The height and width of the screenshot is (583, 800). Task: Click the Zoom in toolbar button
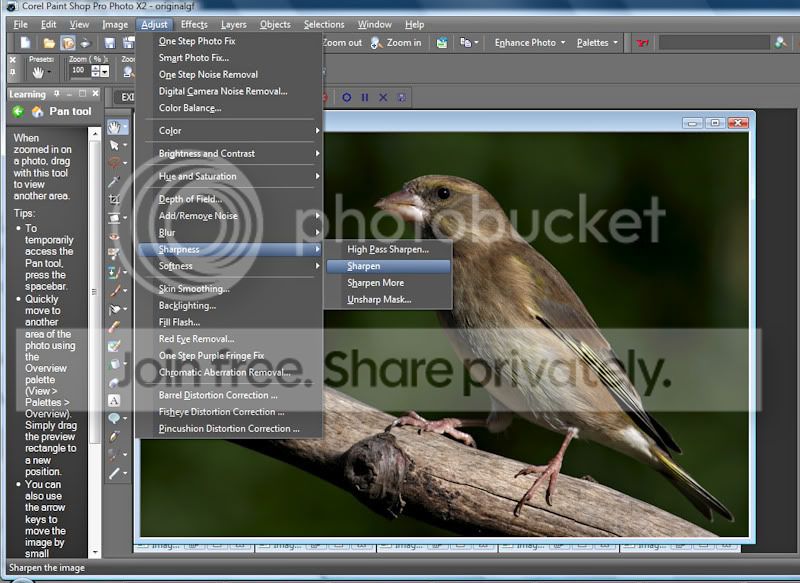(396, 43)
